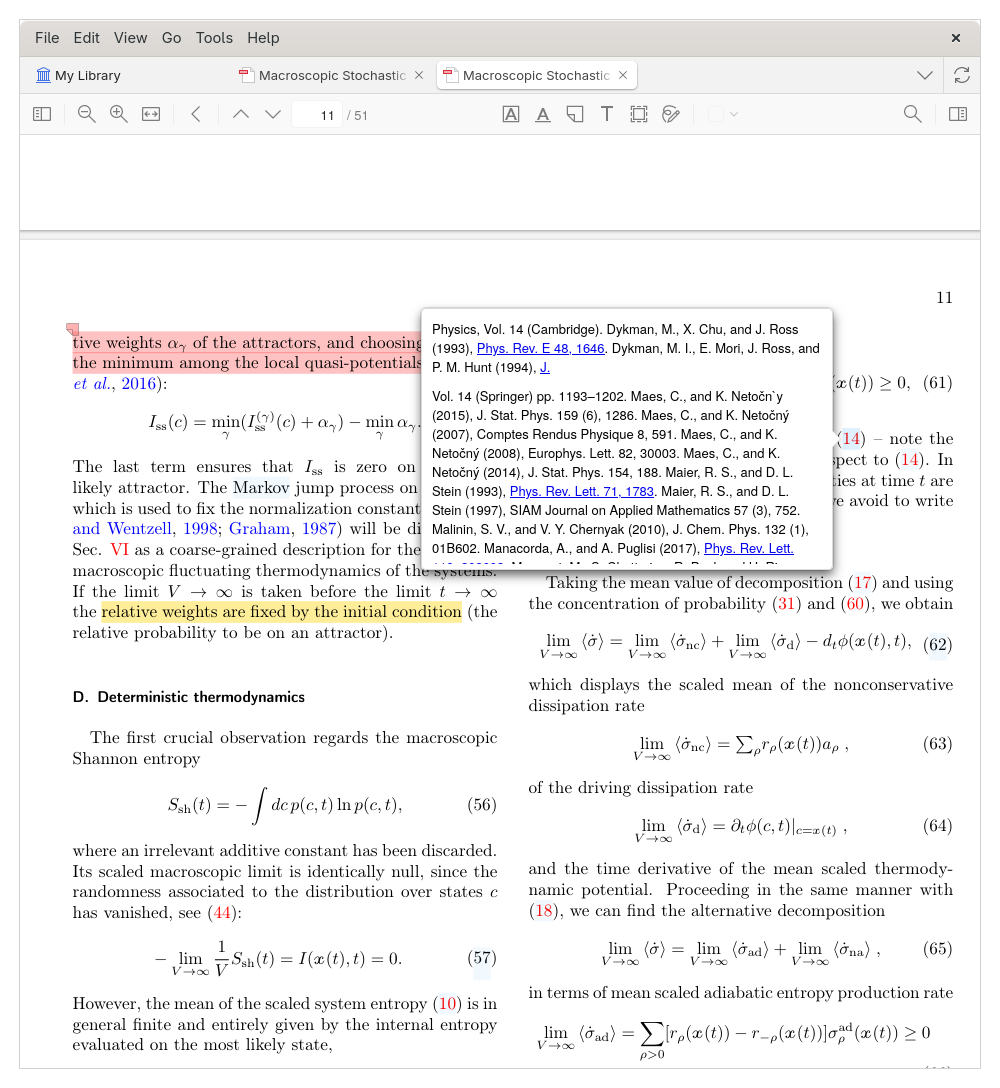Click the page number field showing 11
The width and height of the screenshot is (1000, 1088).
pyautogui.click(x=318, y=115)
